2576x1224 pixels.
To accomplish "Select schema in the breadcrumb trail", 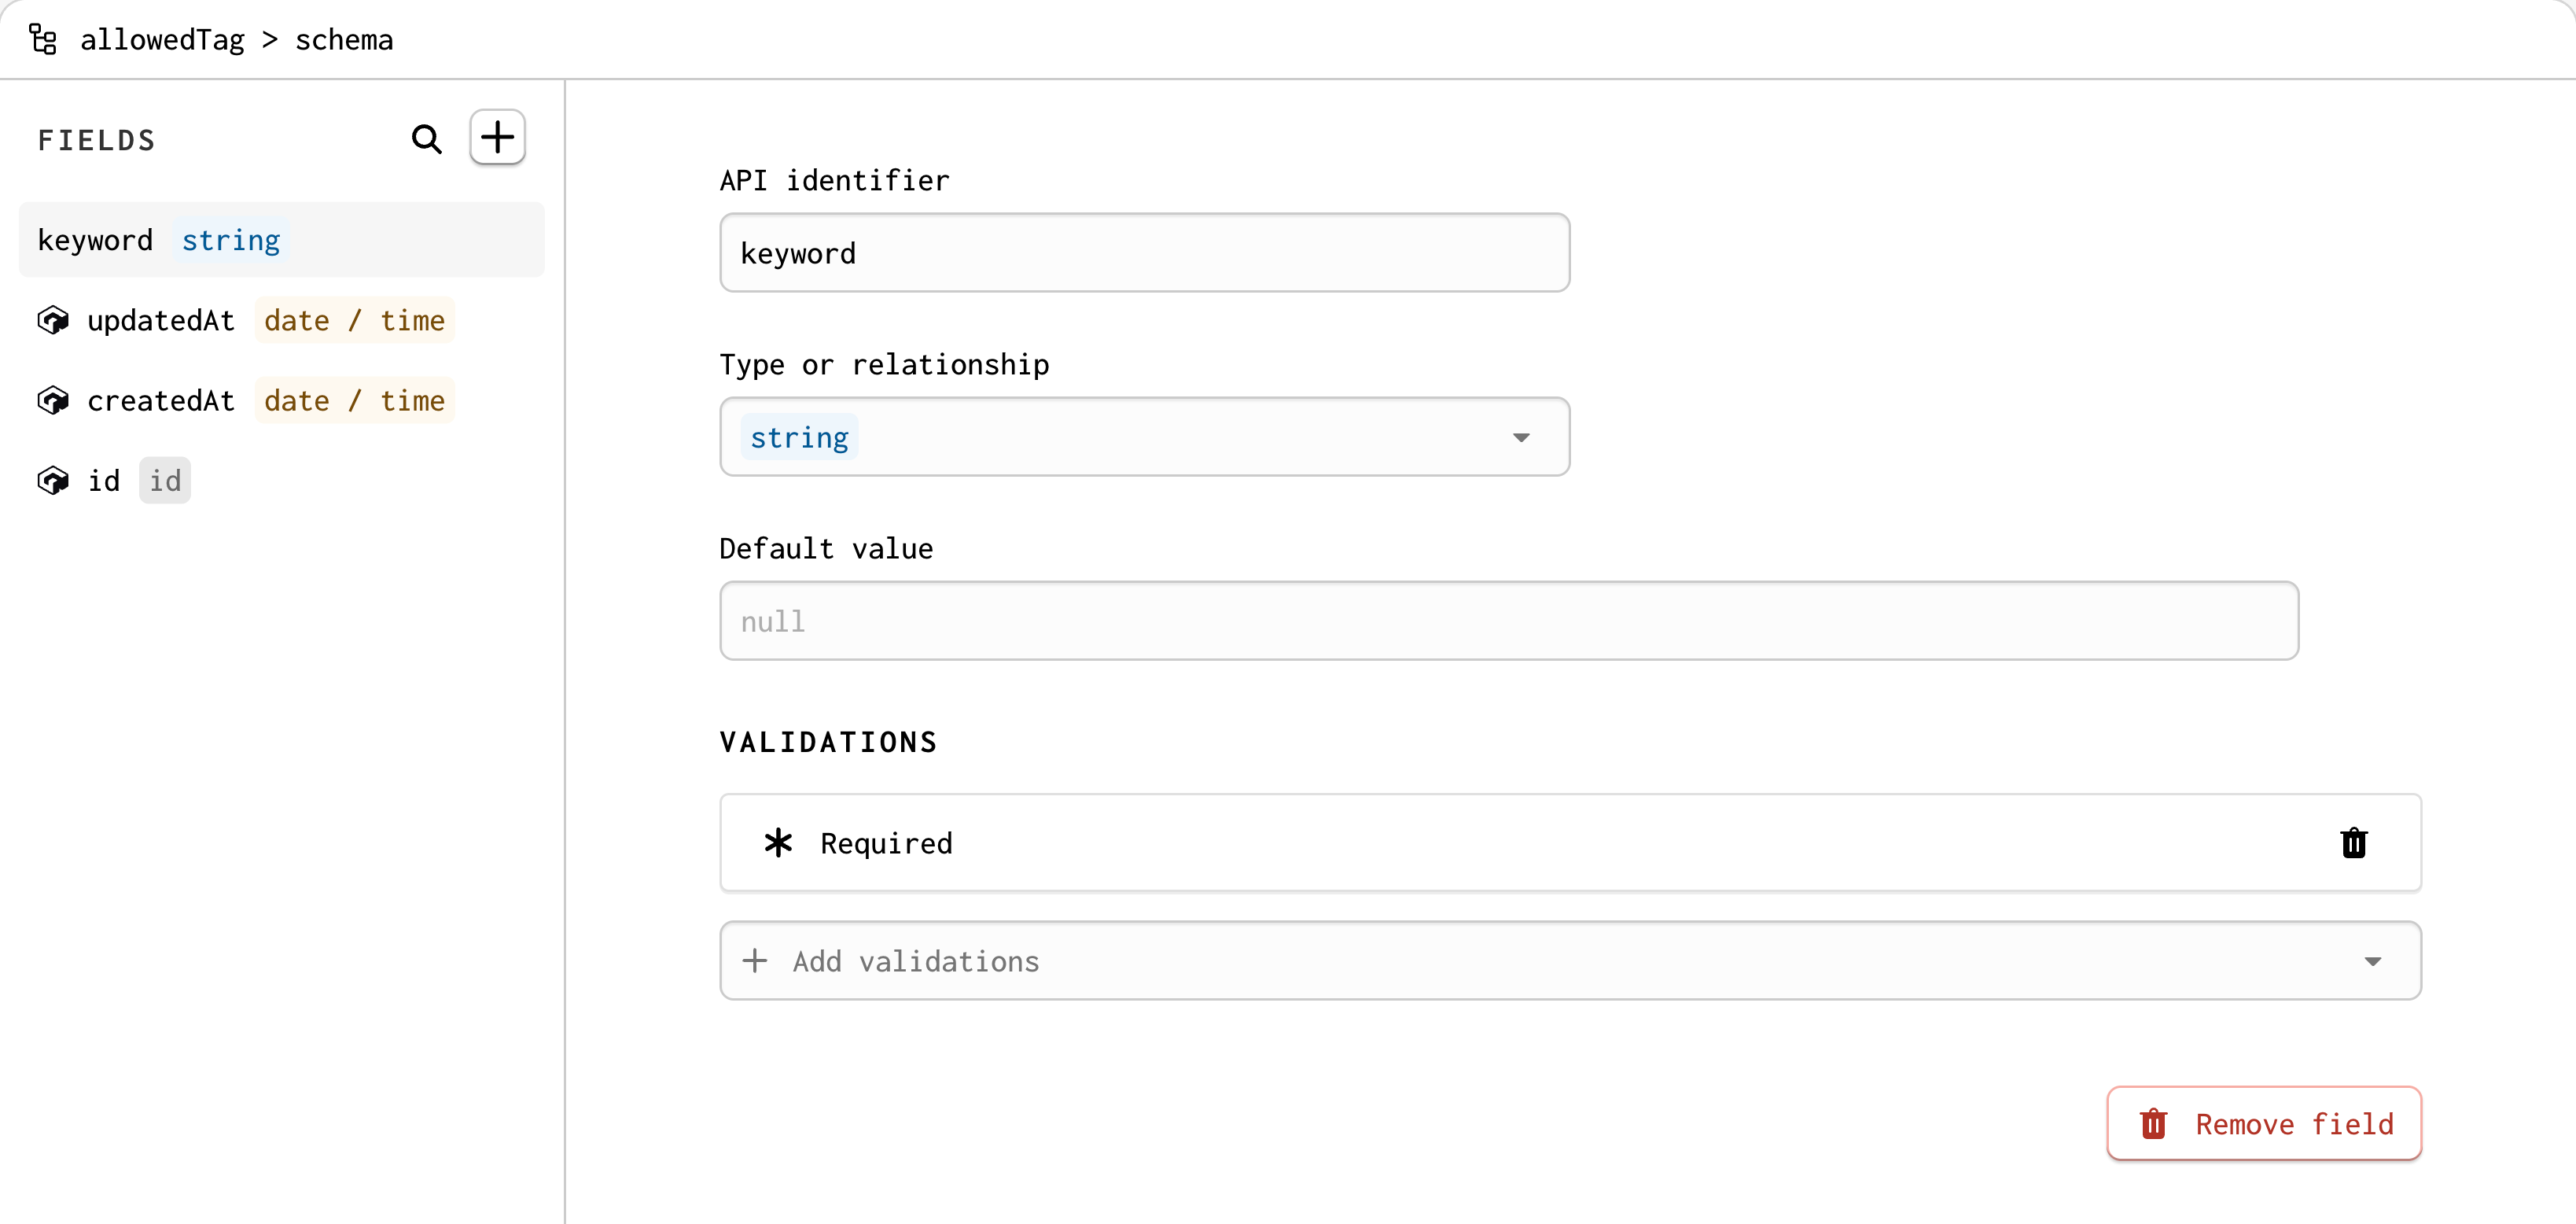I will pyautogui.click(x=344, y=40).
